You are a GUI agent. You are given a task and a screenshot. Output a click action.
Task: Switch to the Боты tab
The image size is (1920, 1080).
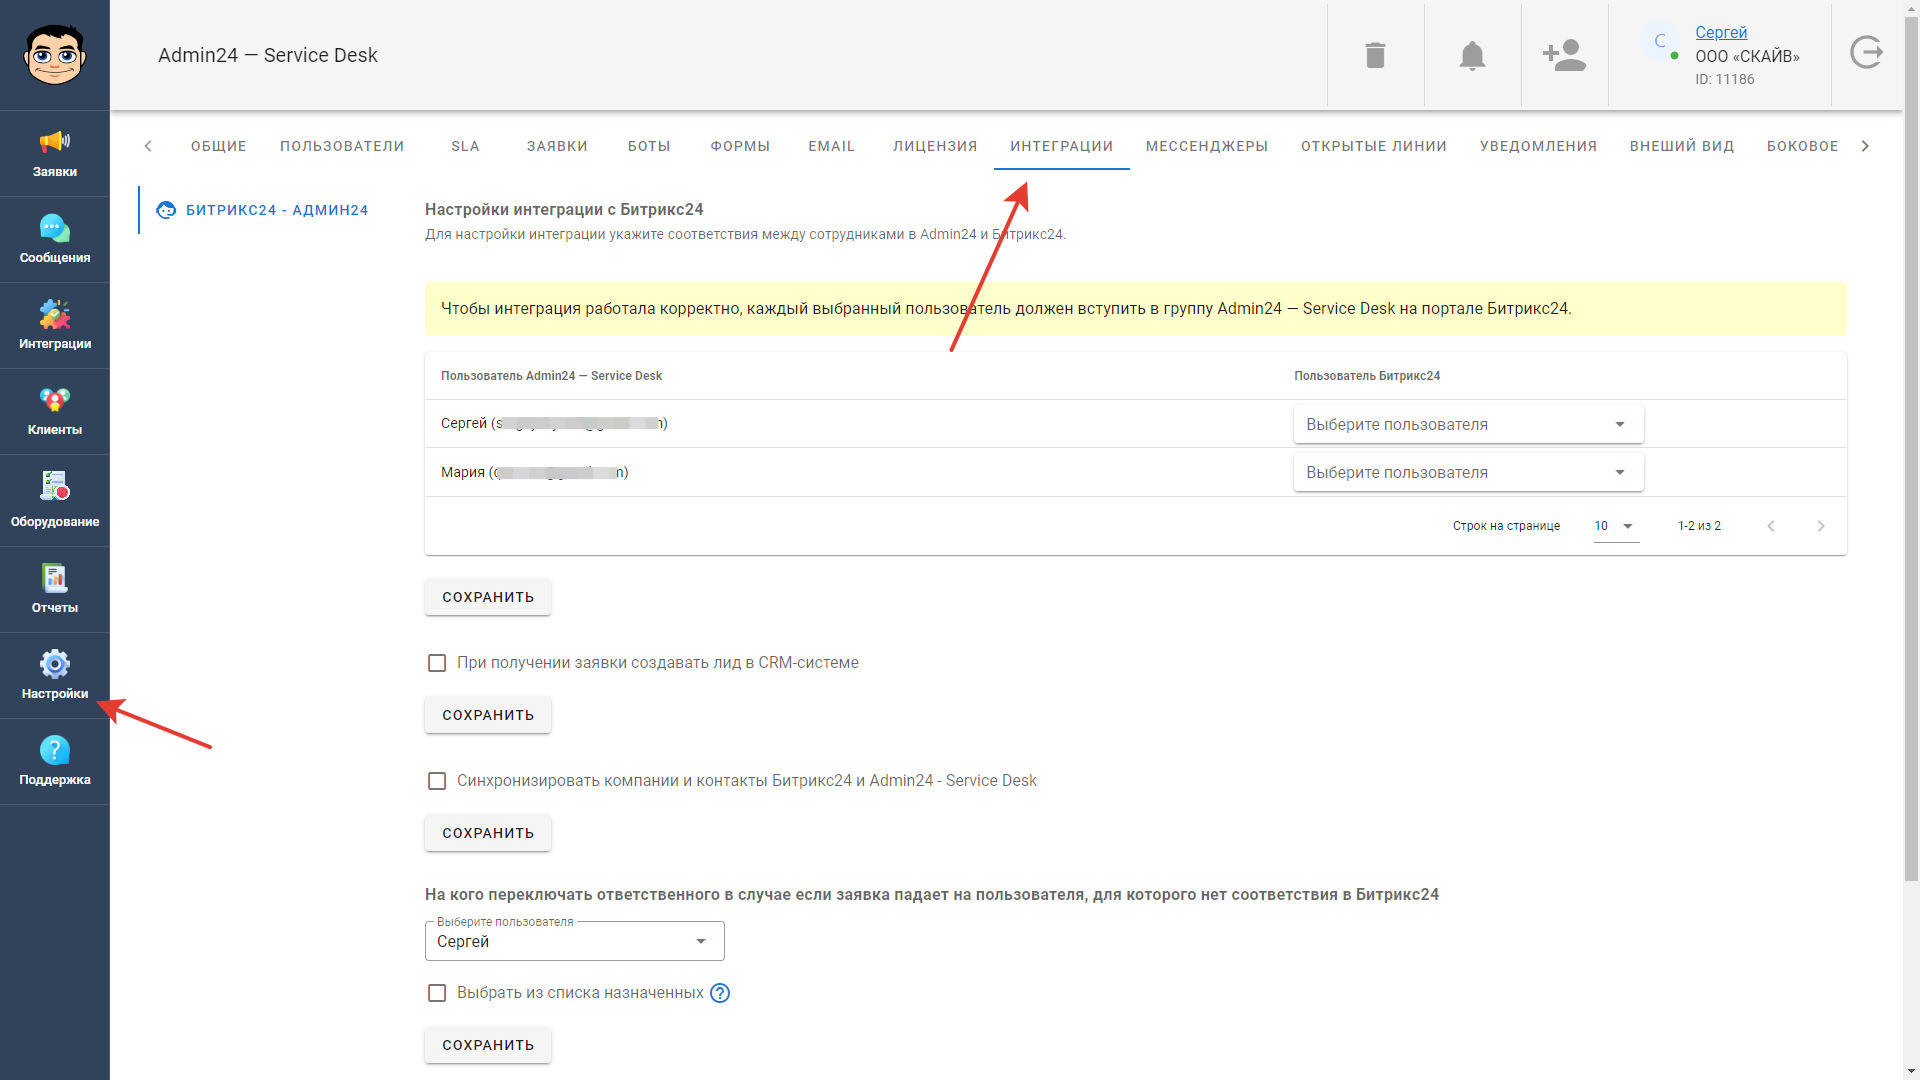pyautogui.click(x=649, y=146)
